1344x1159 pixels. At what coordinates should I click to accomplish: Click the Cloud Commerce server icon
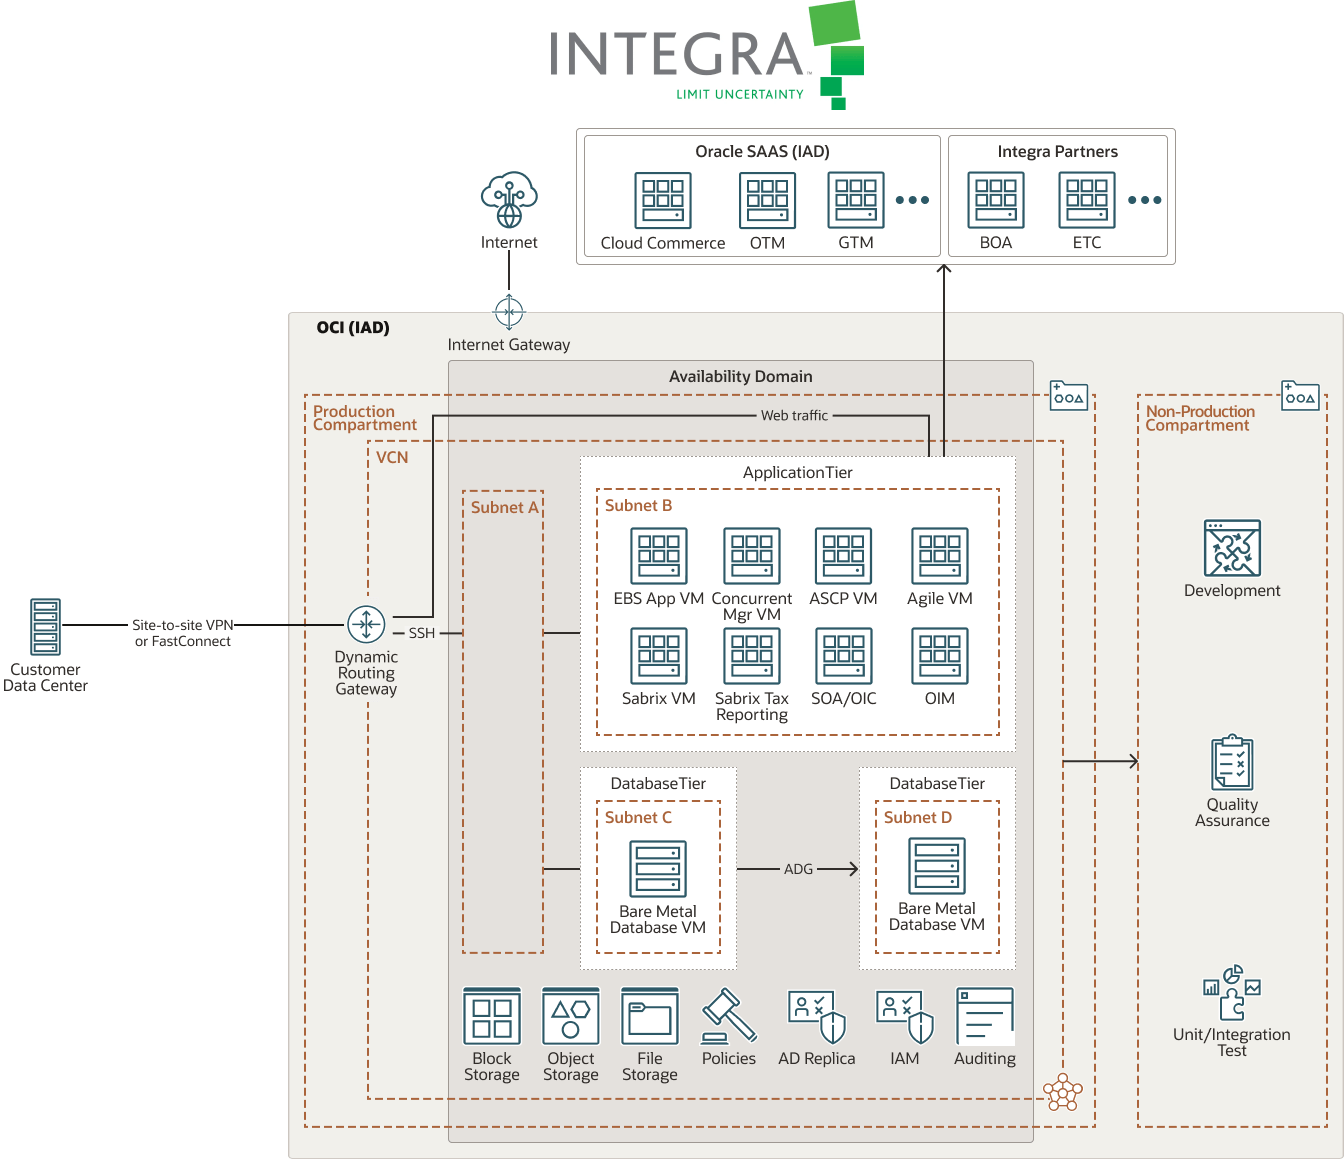pos(663,200)
